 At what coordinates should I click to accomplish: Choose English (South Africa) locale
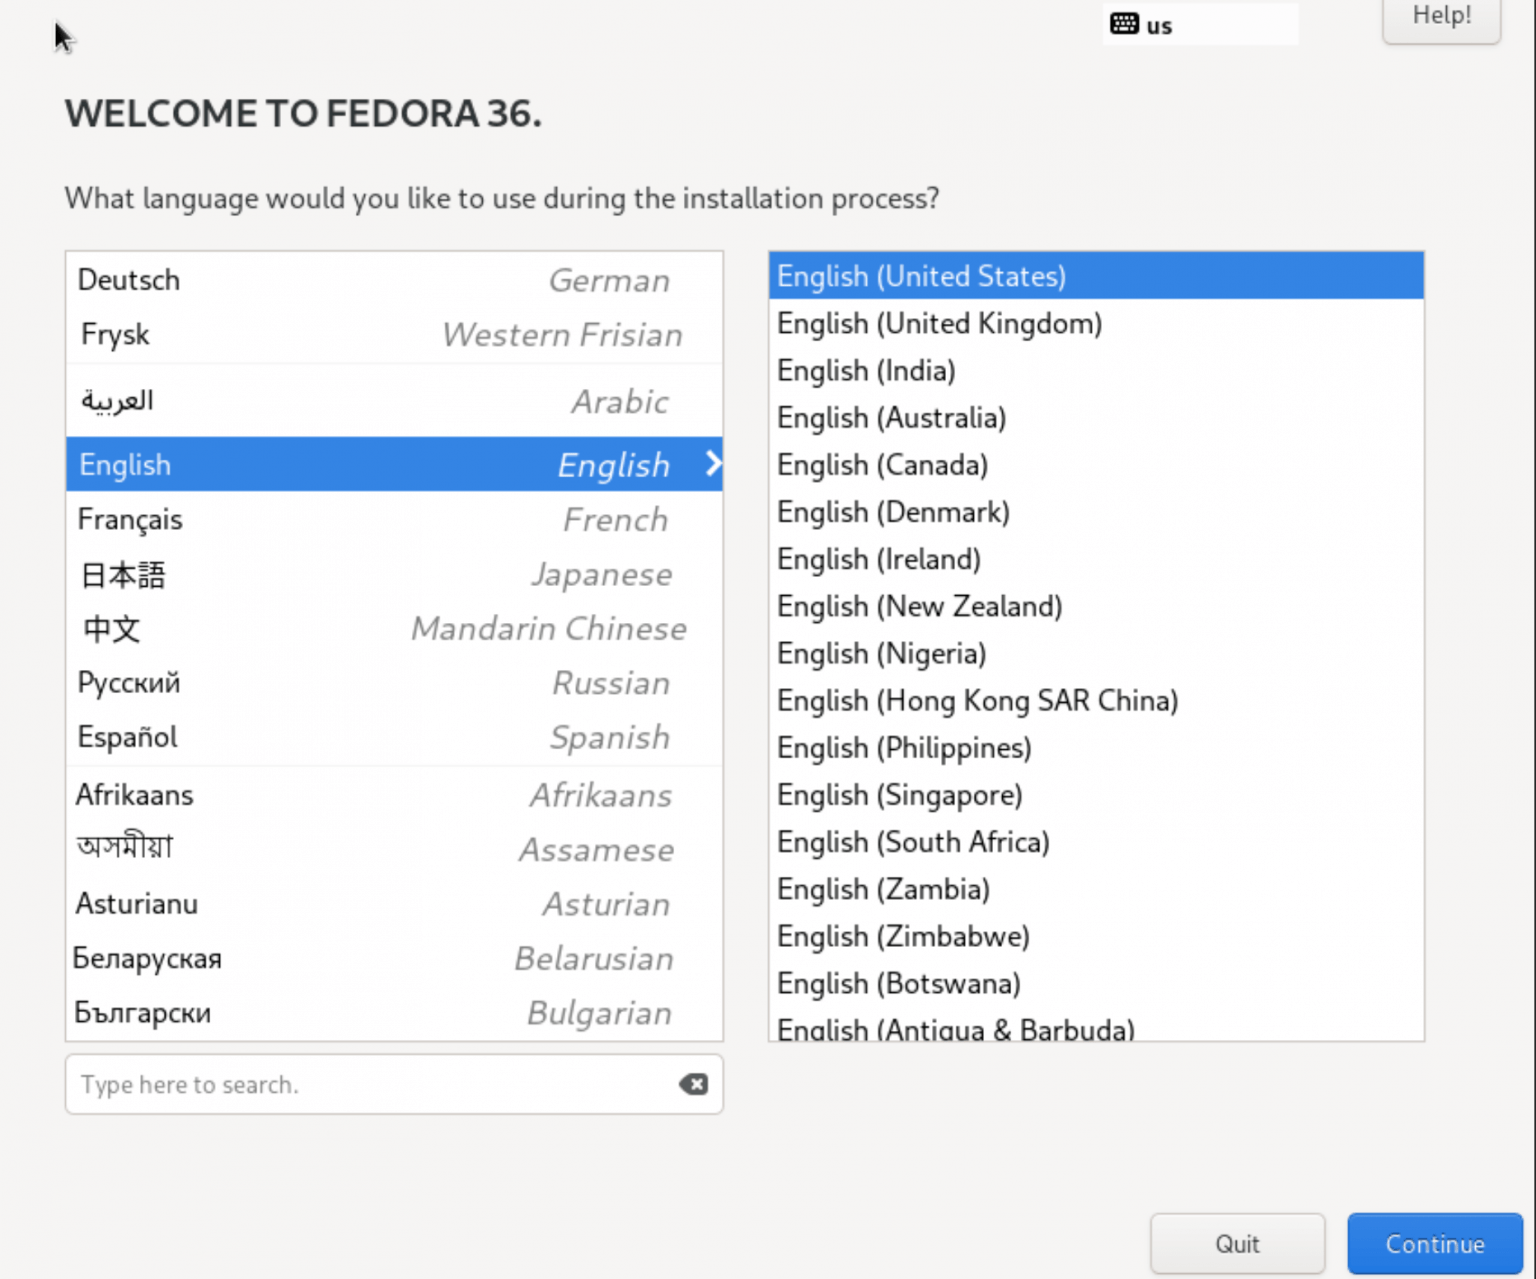pos(912,841)
